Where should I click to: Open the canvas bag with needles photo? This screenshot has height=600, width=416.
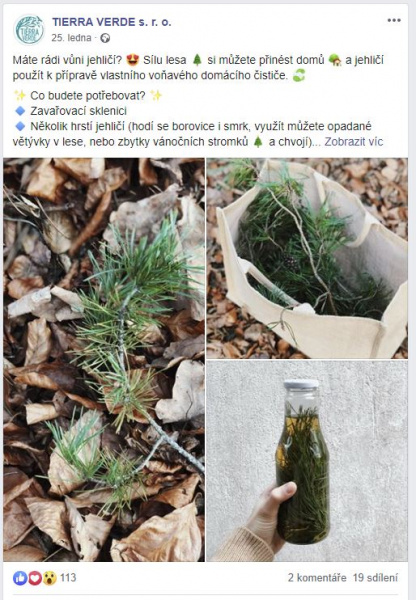click(x=307, y=258)
